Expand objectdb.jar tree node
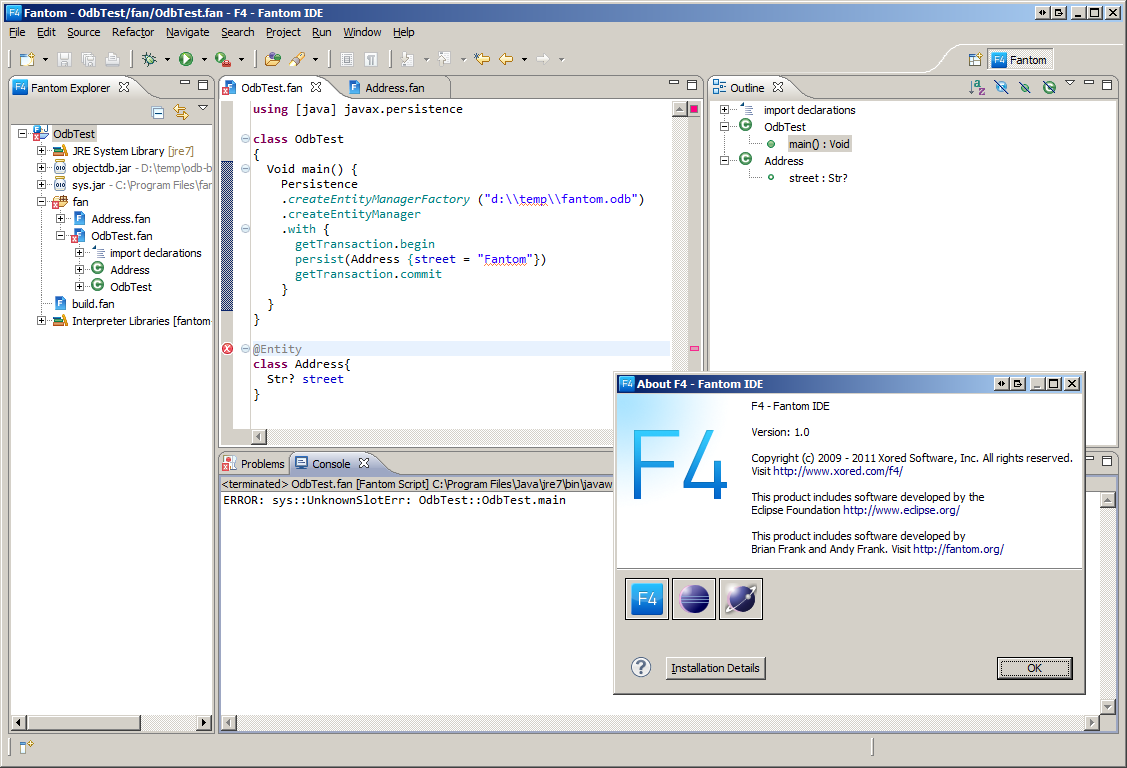 tap(41, 168)
